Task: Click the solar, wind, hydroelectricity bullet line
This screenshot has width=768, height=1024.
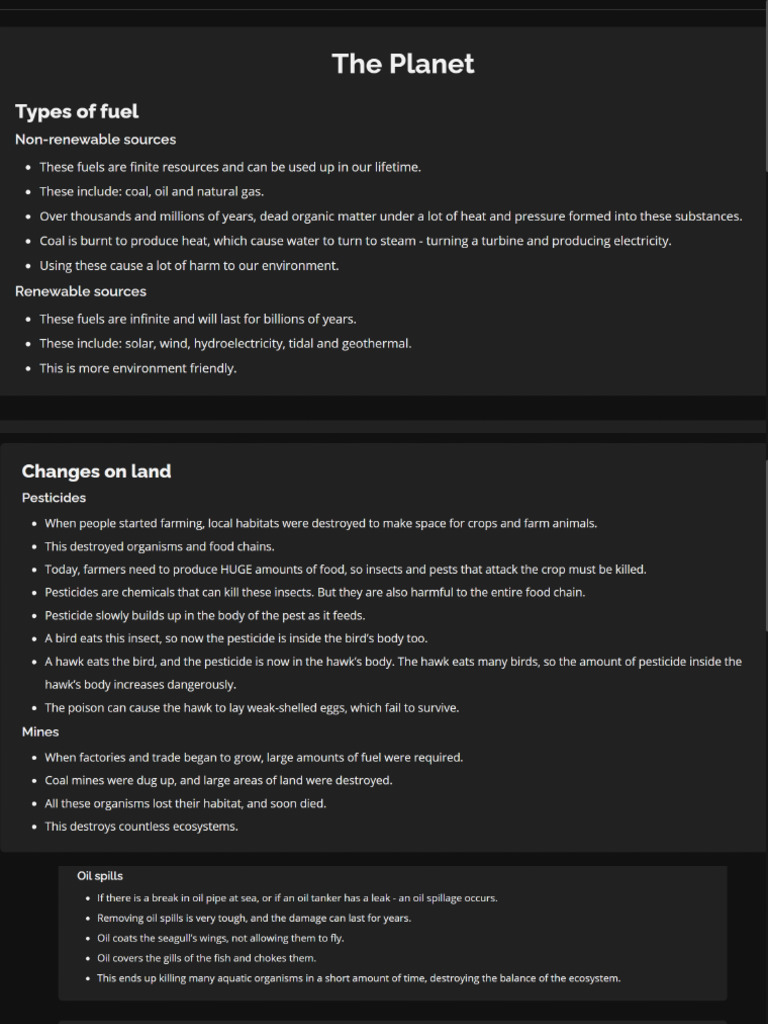Action: (x=225, y=344)
